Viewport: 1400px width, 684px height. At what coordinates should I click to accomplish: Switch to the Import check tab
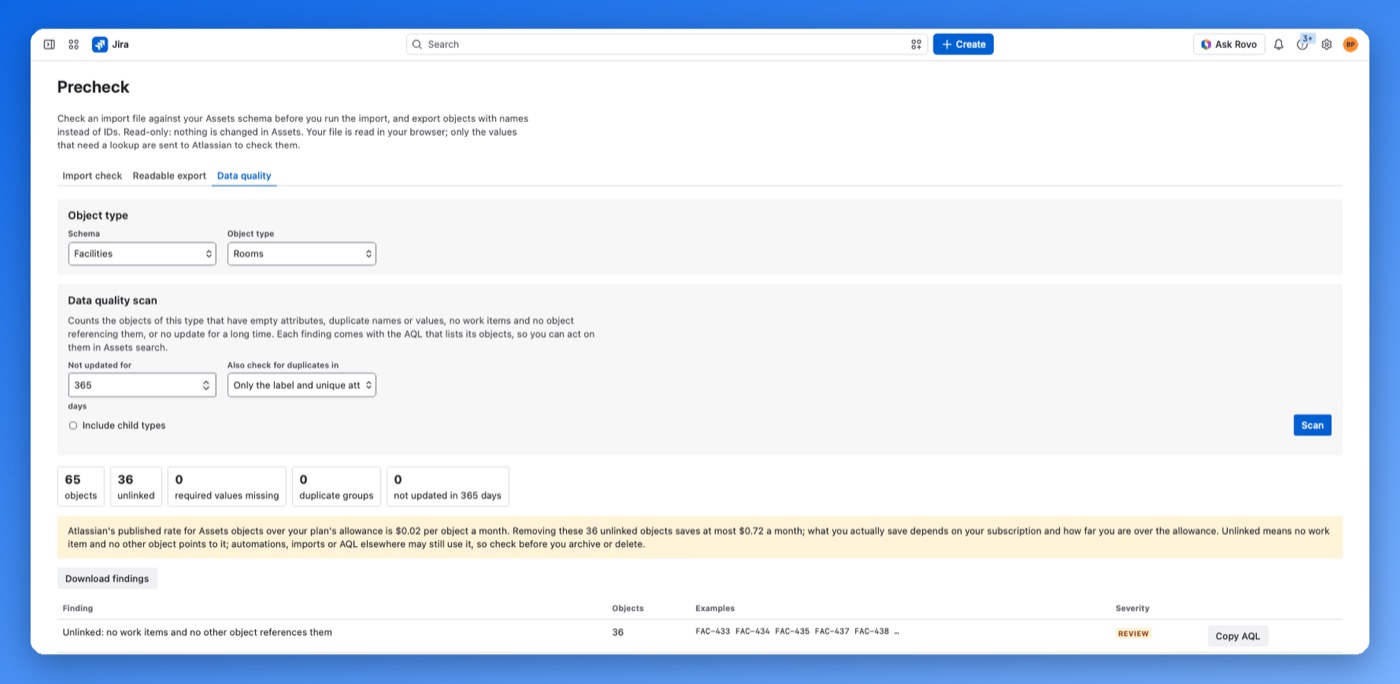pyautogui.click(x=92, y=176)
